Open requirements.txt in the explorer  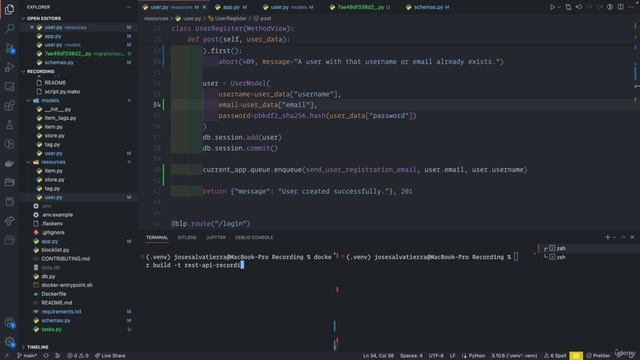coord(61,311)
